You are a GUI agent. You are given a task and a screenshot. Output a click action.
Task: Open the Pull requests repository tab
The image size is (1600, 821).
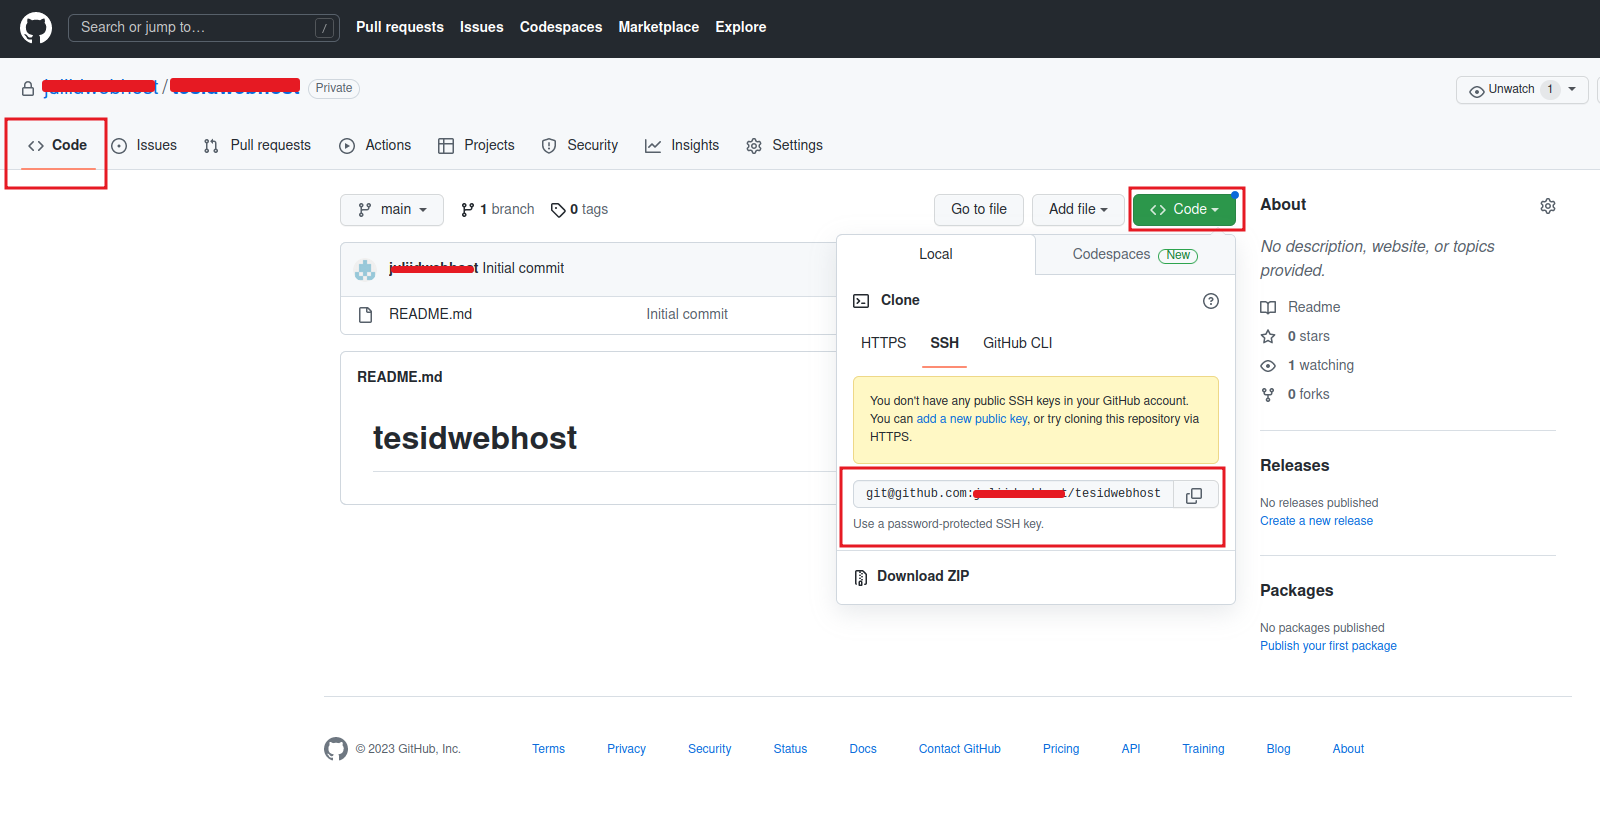(x=257, y=146)
